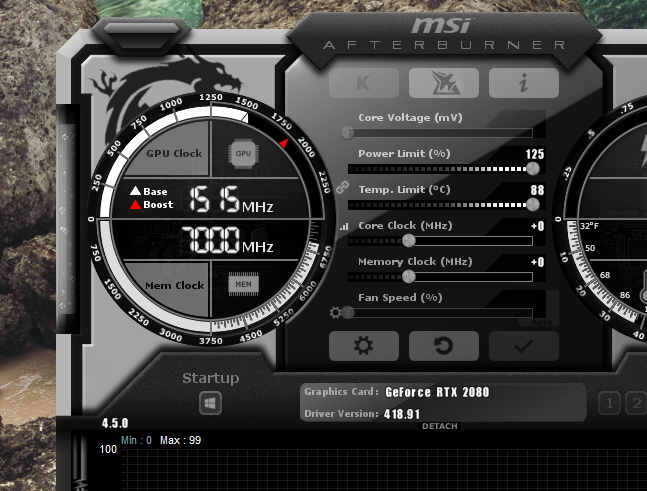Click the Core Clock +0 value
This screenshot has height=491, width=647.
[x=538, y=226]
